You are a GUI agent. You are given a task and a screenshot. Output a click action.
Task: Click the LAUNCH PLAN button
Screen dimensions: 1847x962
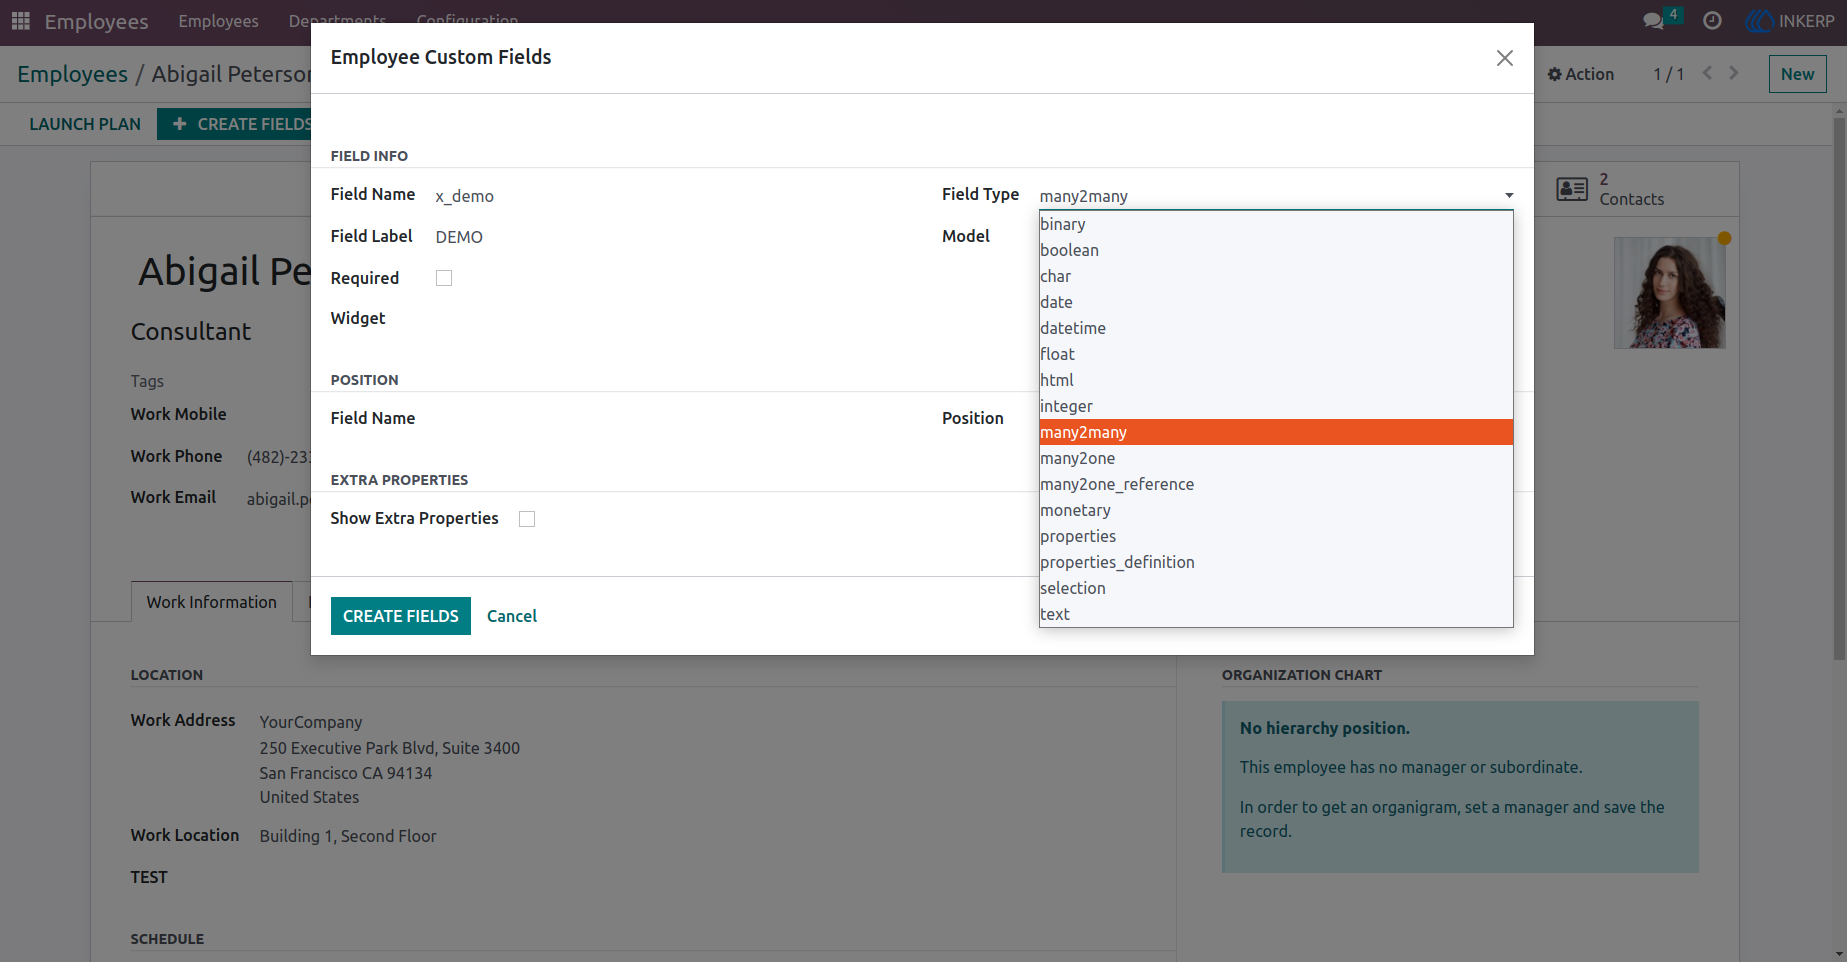point(85,124)
